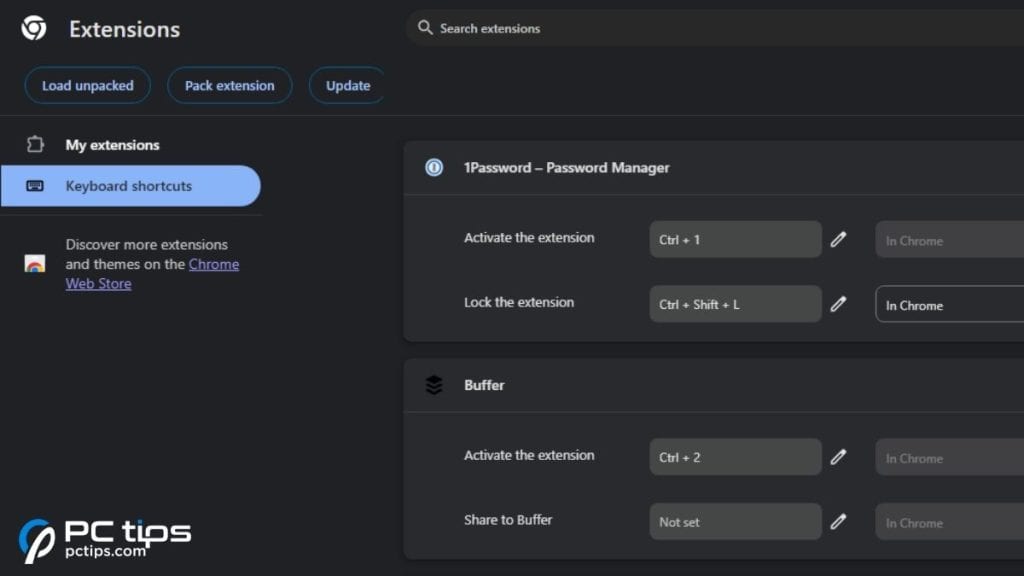The image size is (1024, 576).
Task: Edit the Lock the extension shortcut
Action: tap(838, 303)
